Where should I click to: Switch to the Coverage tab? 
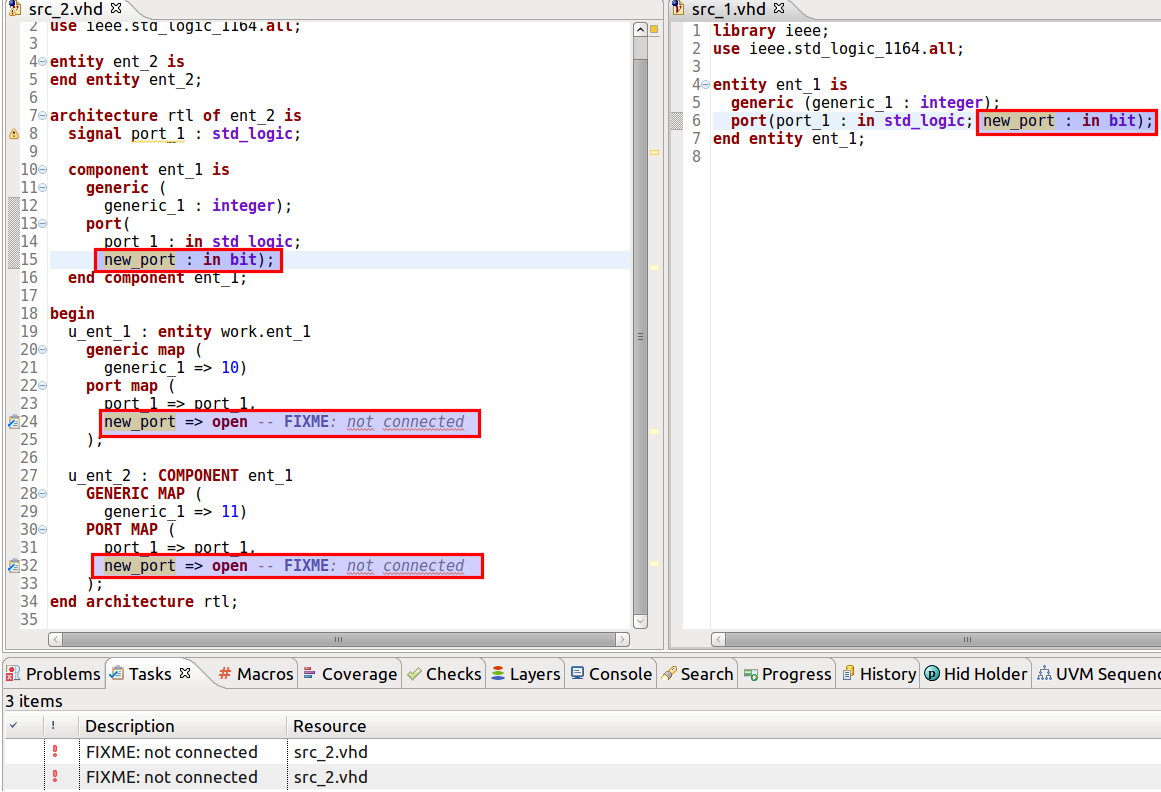349,673
